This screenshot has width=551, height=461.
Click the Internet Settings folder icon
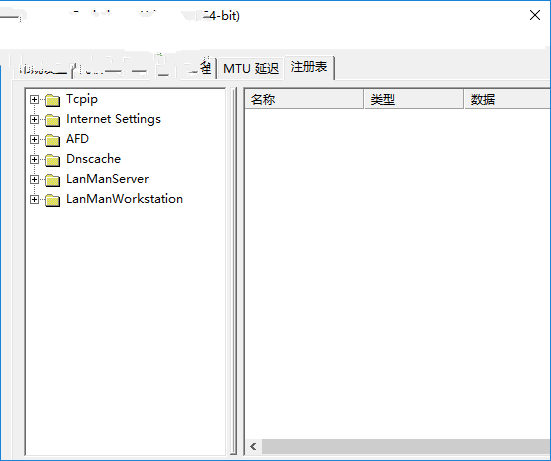(53, 120)
